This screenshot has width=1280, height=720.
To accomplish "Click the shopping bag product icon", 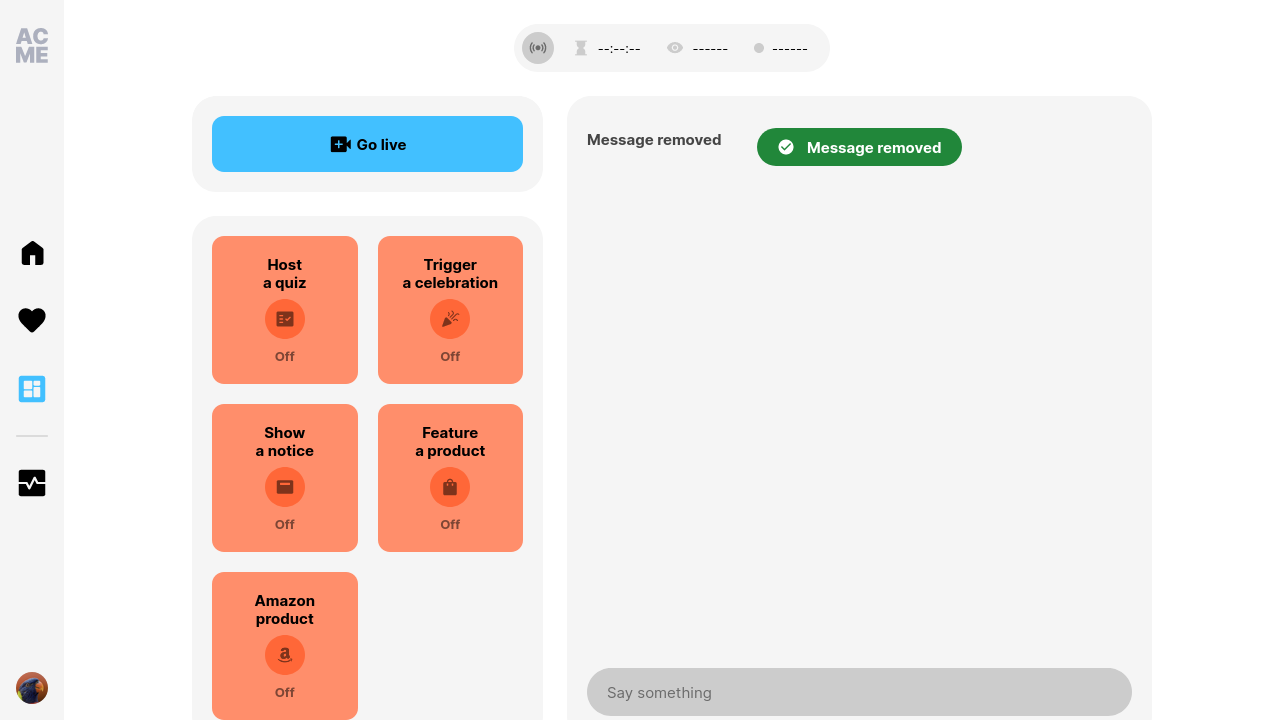I will [450, 487].
